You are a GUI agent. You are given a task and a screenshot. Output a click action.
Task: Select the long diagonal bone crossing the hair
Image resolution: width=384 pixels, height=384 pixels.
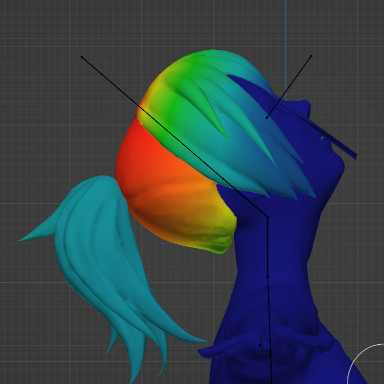pos(174,137)
